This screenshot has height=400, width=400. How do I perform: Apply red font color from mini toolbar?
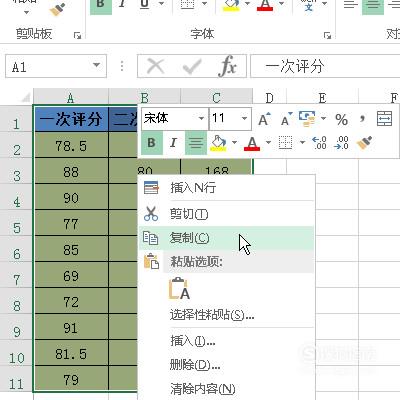pos(252,143)
